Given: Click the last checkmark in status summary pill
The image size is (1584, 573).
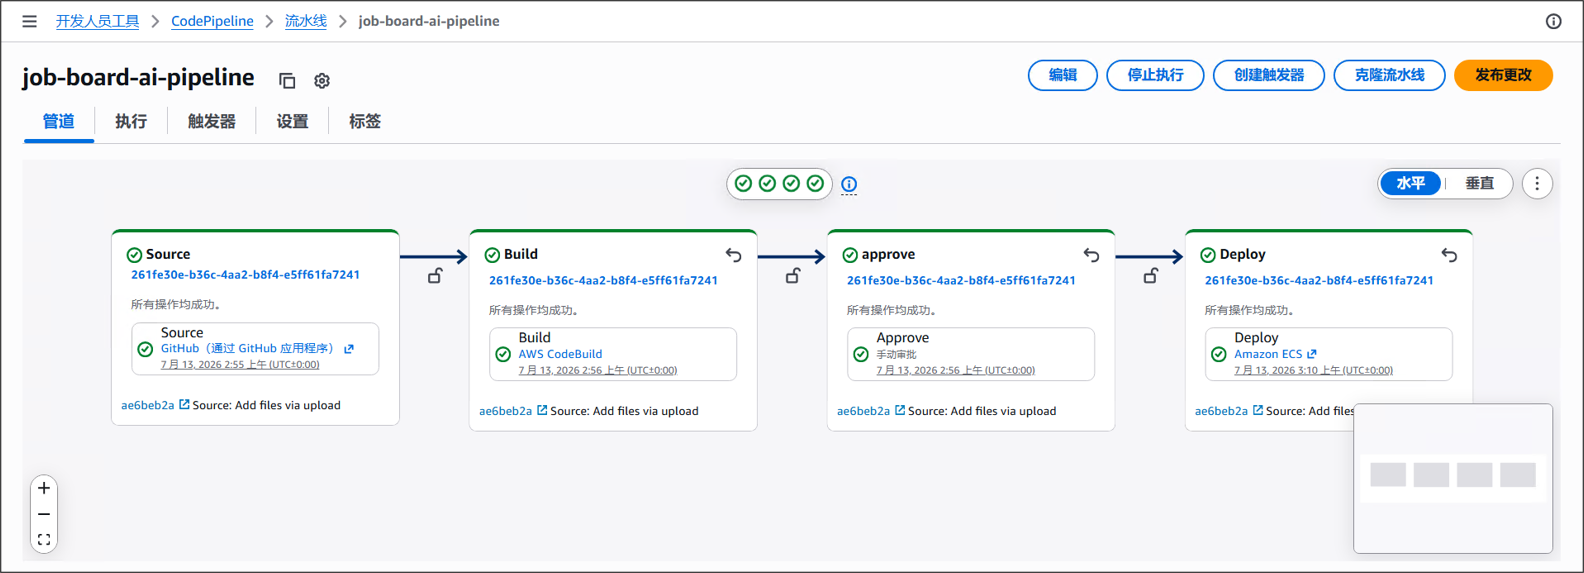Looking at the screenshot, I should pos(815,183).
